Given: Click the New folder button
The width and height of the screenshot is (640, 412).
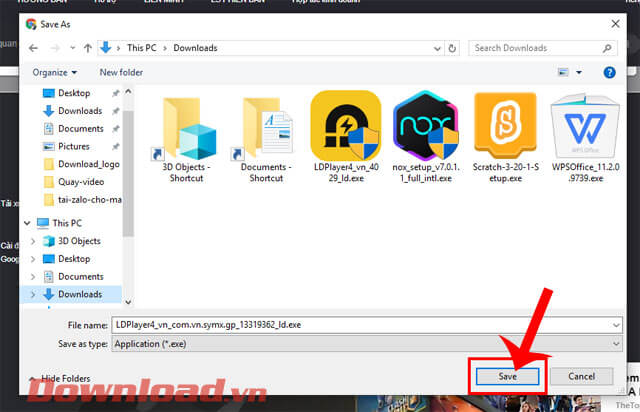Looking at the screenshot, I should click(x=121, y=72).
